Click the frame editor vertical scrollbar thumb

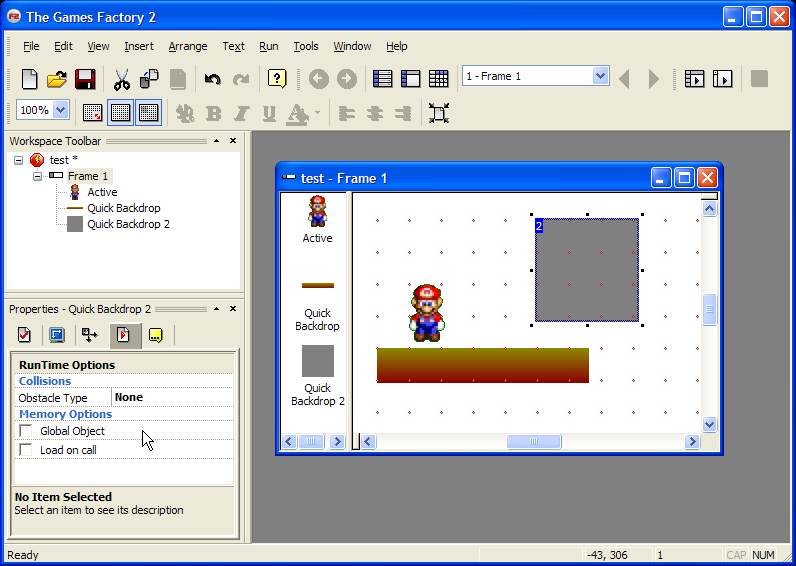(x=709, y=309)
